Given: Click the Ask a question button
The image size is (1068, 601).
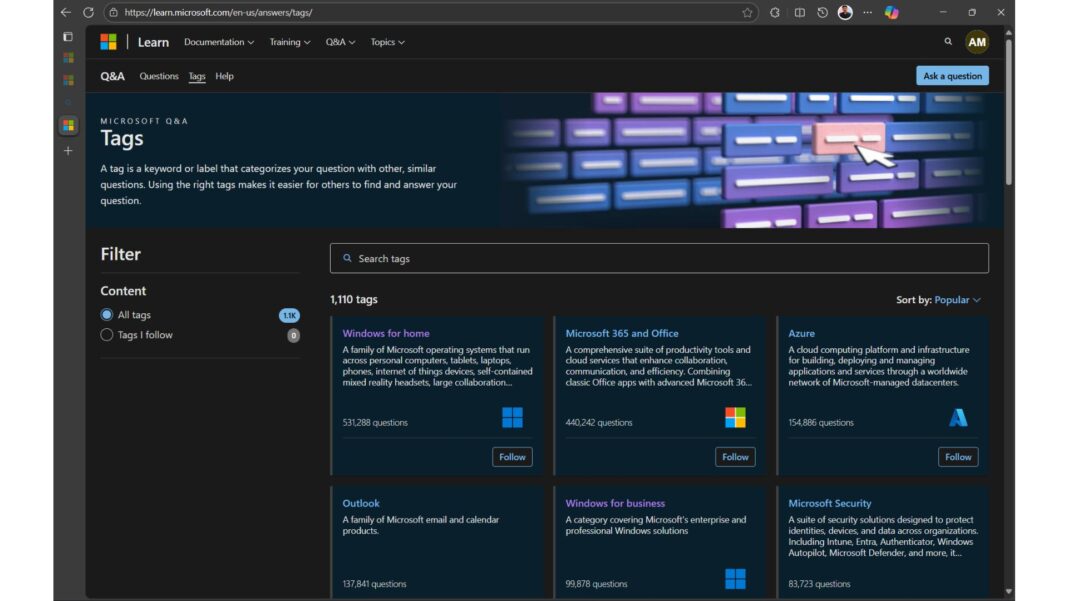Looking at the screenshot, I should pyautogui.click(x=951, y=75).
